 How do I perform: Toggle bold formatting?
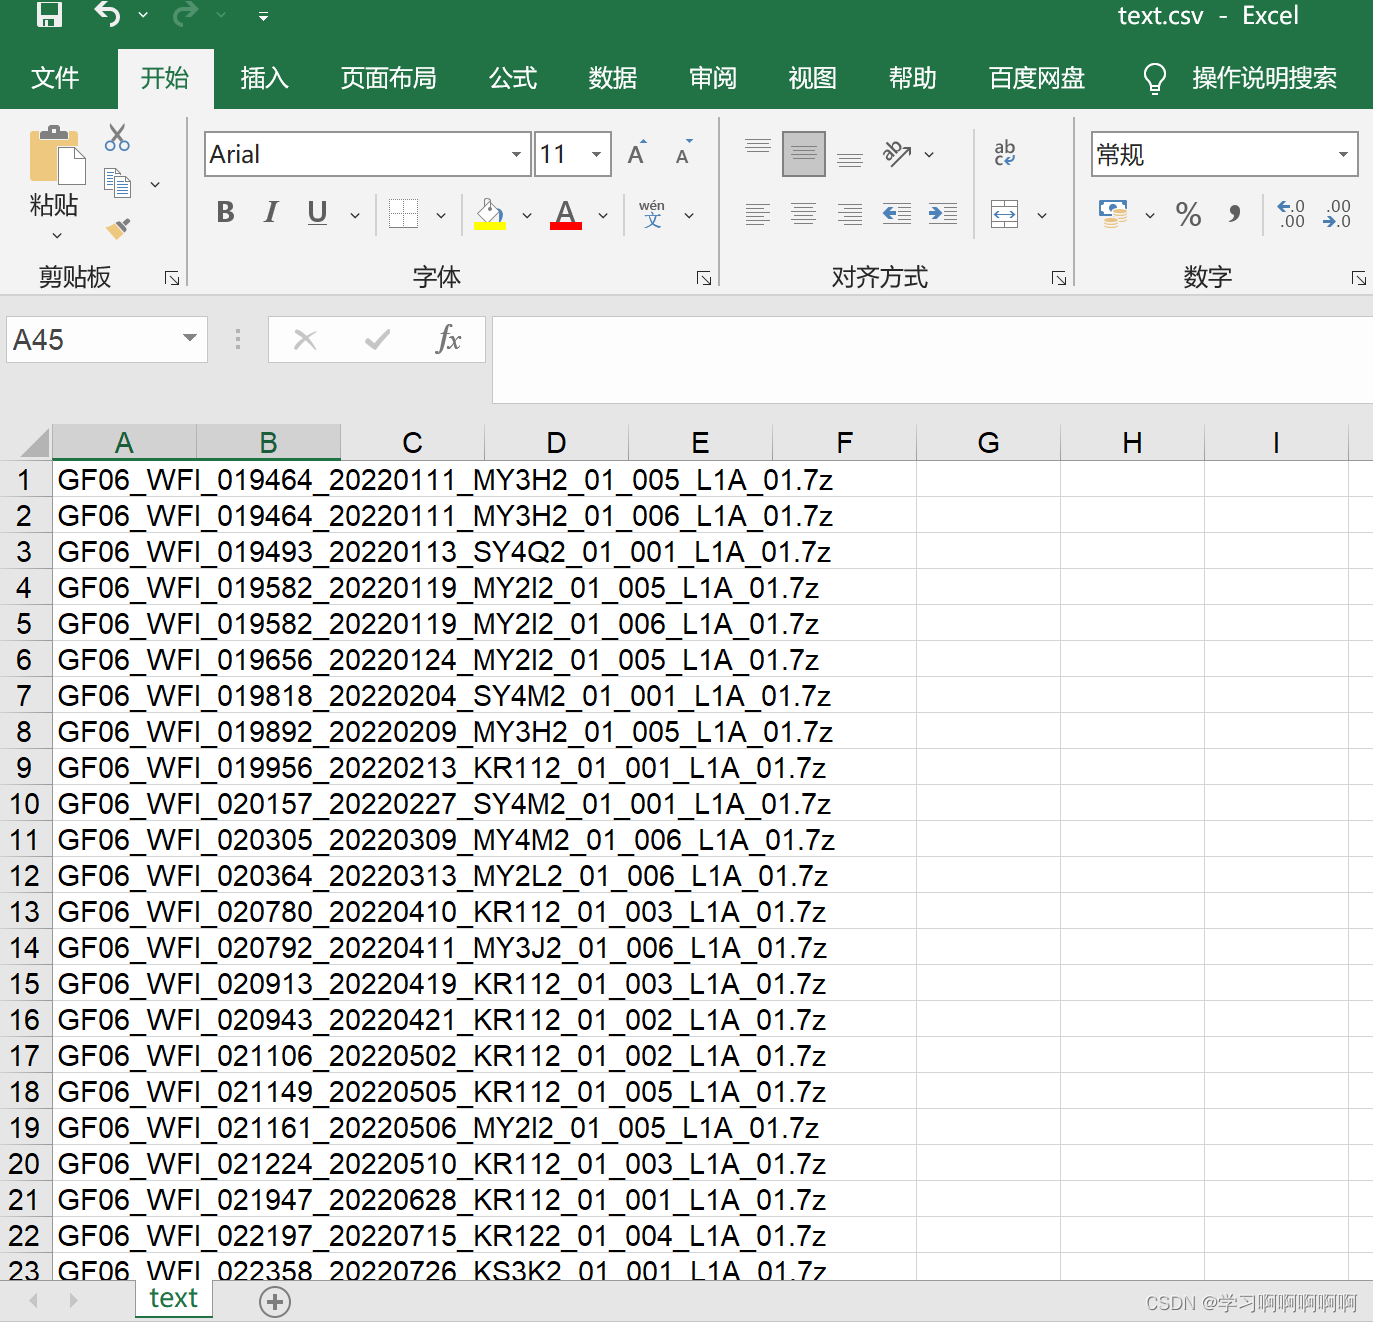(224, 213)
